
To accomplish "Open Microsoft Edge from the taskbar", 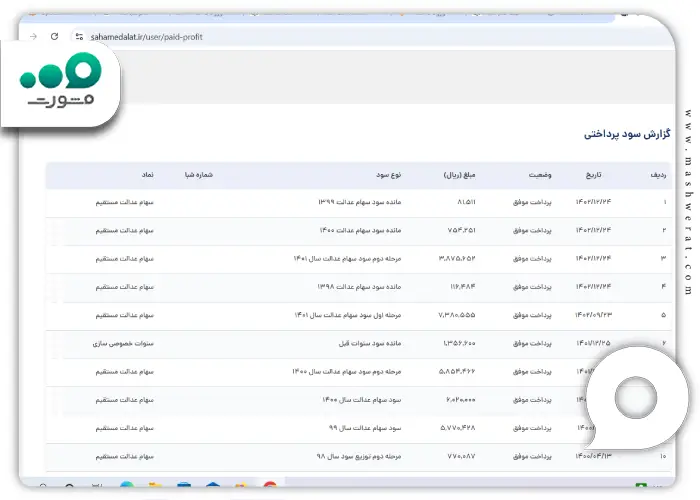I will point(126,488).
